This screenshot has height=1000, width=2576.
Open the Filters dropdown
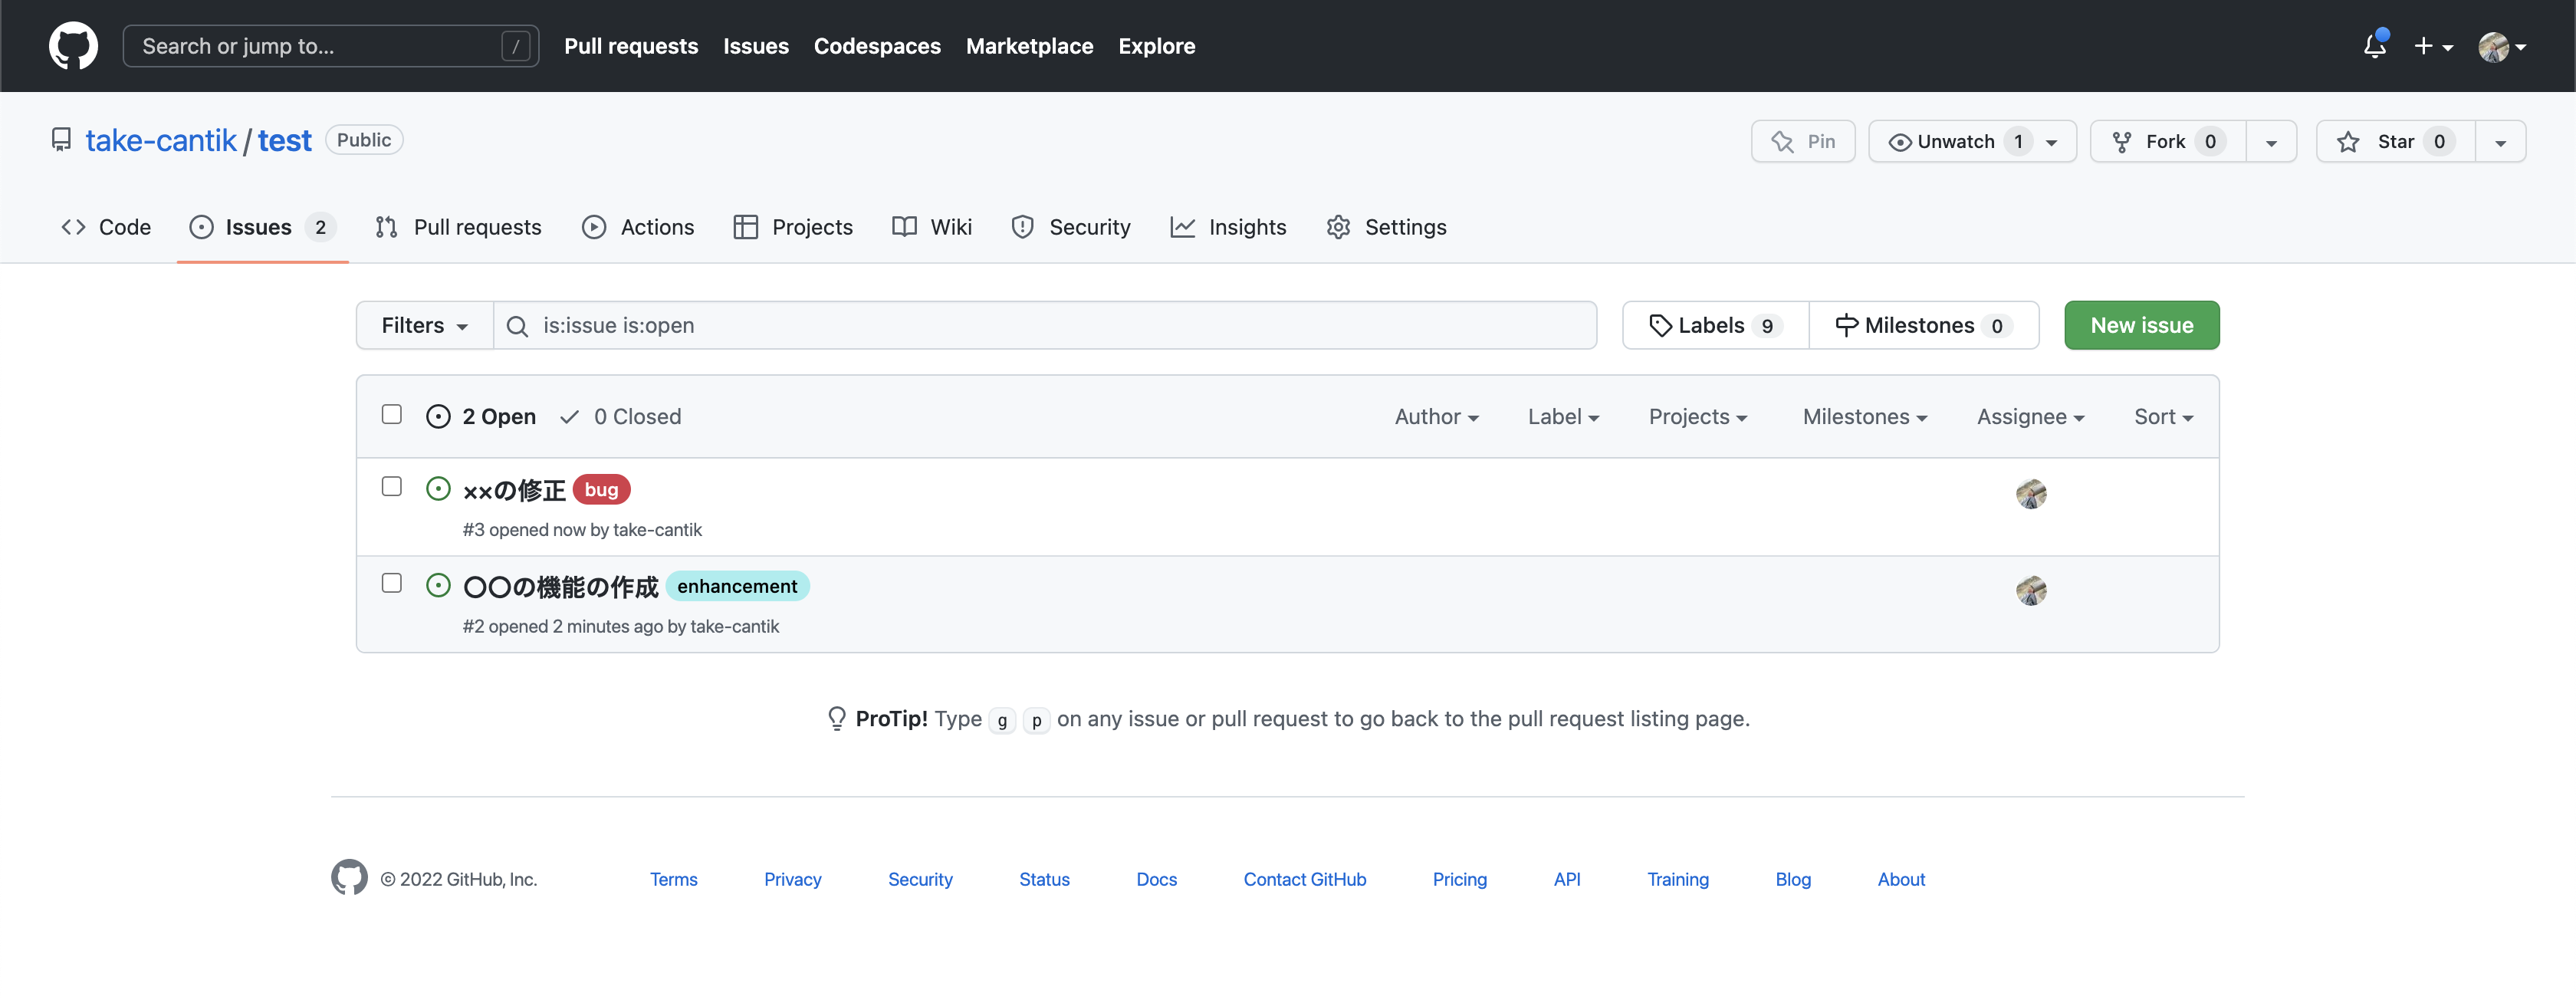[x=423, y=325]
